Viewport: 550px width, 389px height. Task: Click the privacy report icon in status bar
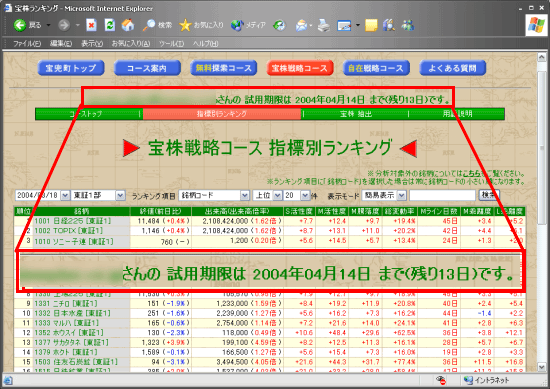[441, 380]
